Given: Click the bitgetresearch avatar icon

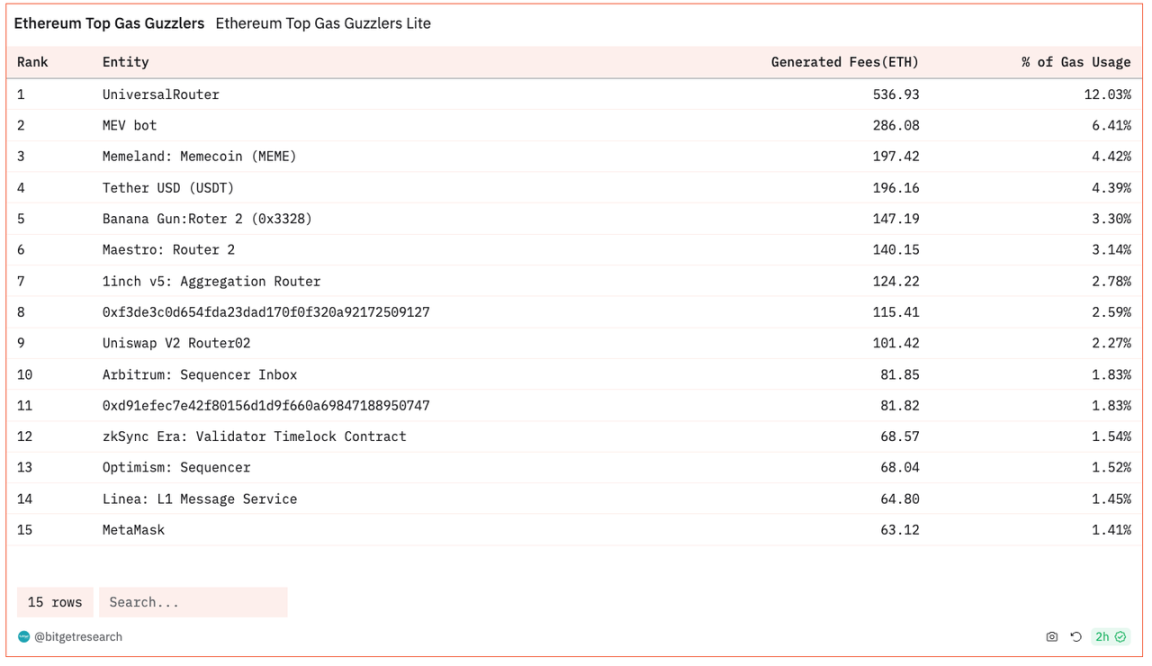Looking at the screenshot, I should point(24,637).
